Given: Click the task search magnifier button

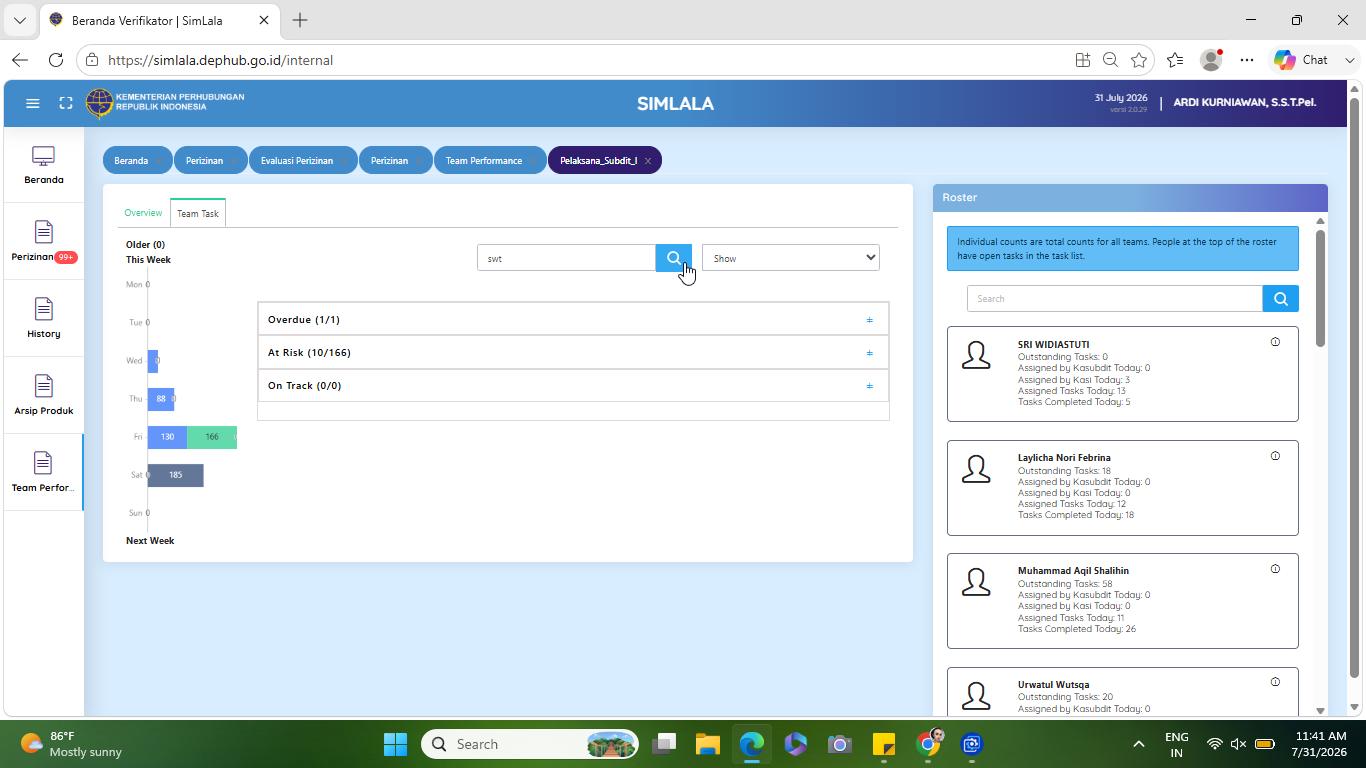Looking at the screenshot, I should click(x=674, y=258).
